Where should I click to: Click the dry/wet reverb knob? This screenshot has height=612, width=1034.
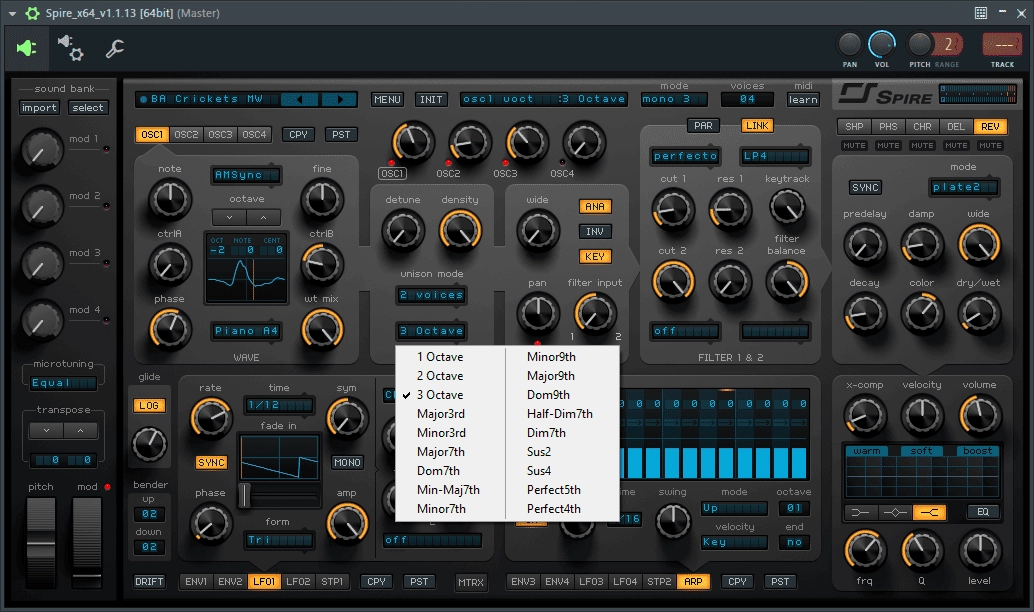(x=979, y=313)
